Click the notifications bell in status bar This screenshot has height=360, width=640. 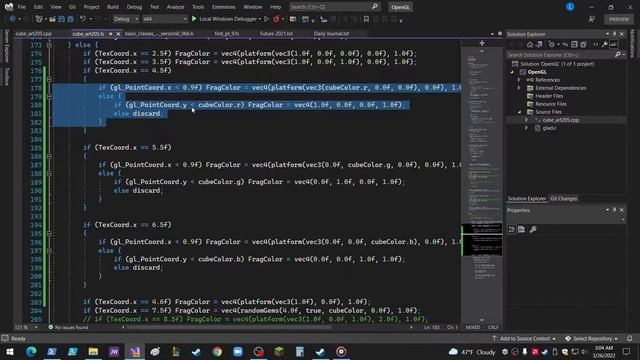click(x=629, y=338)
